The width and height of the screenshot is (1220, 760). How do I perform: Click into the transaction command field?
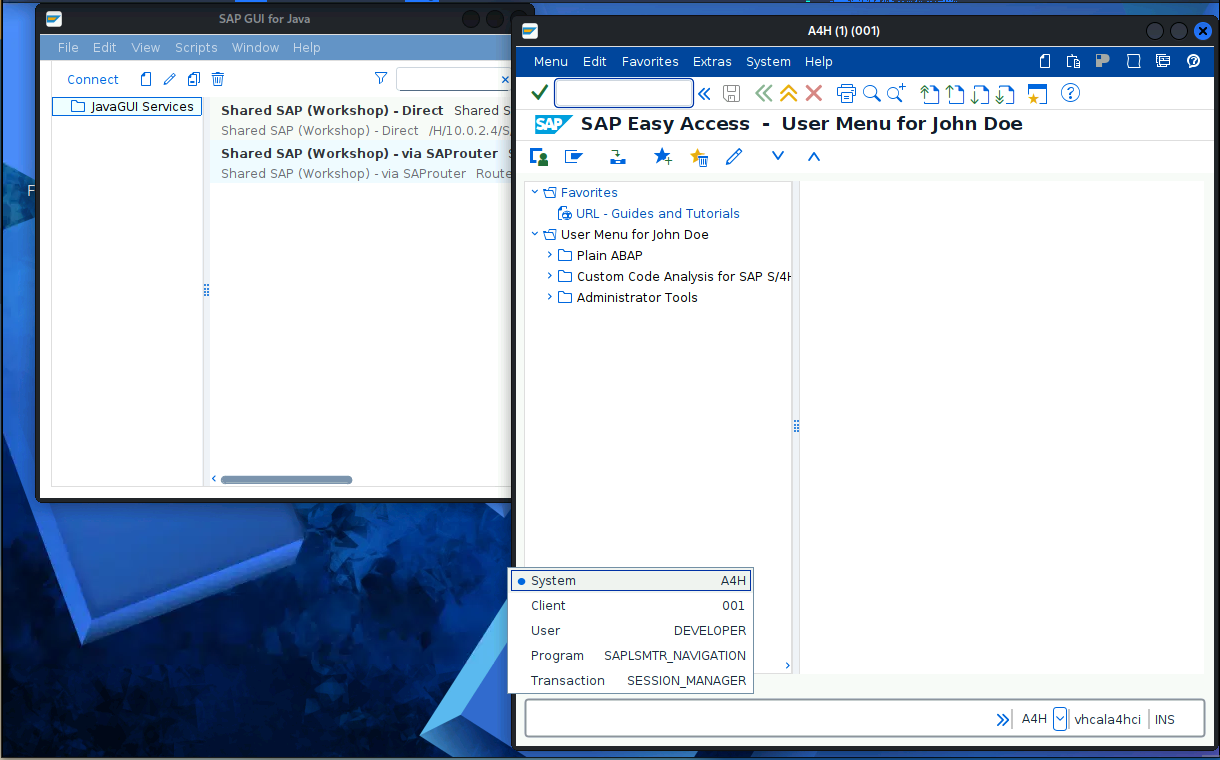pyautogui.click(x=624, y=93)
